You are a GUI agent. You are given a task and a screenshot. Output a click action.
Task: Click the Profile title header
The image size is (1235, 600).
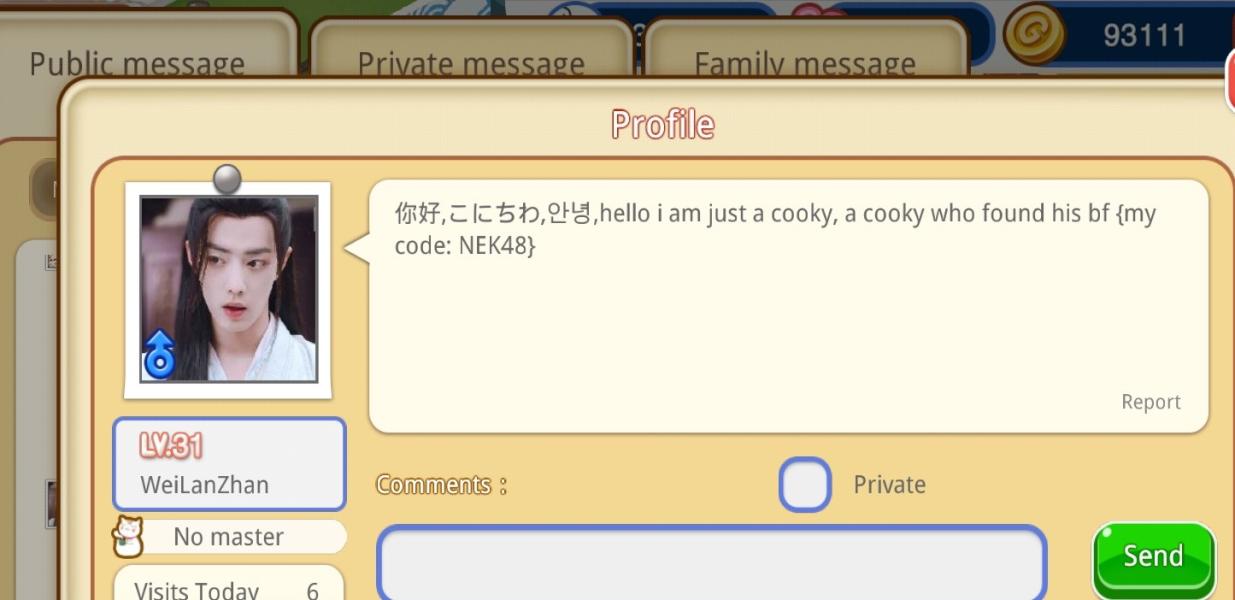663,125
